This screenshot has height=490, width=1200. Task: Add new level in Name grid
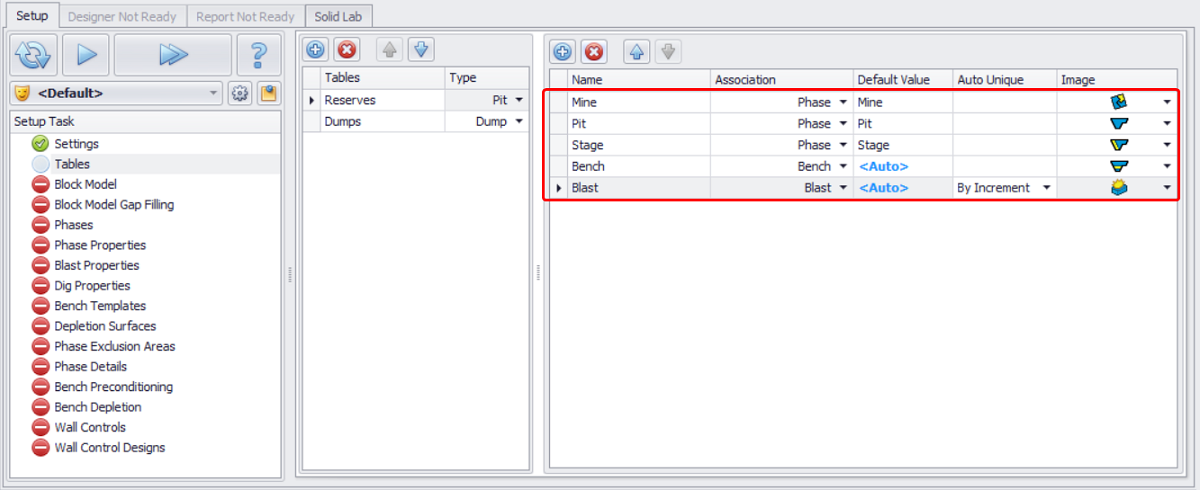pyautogui.click(x=563, y=50)
